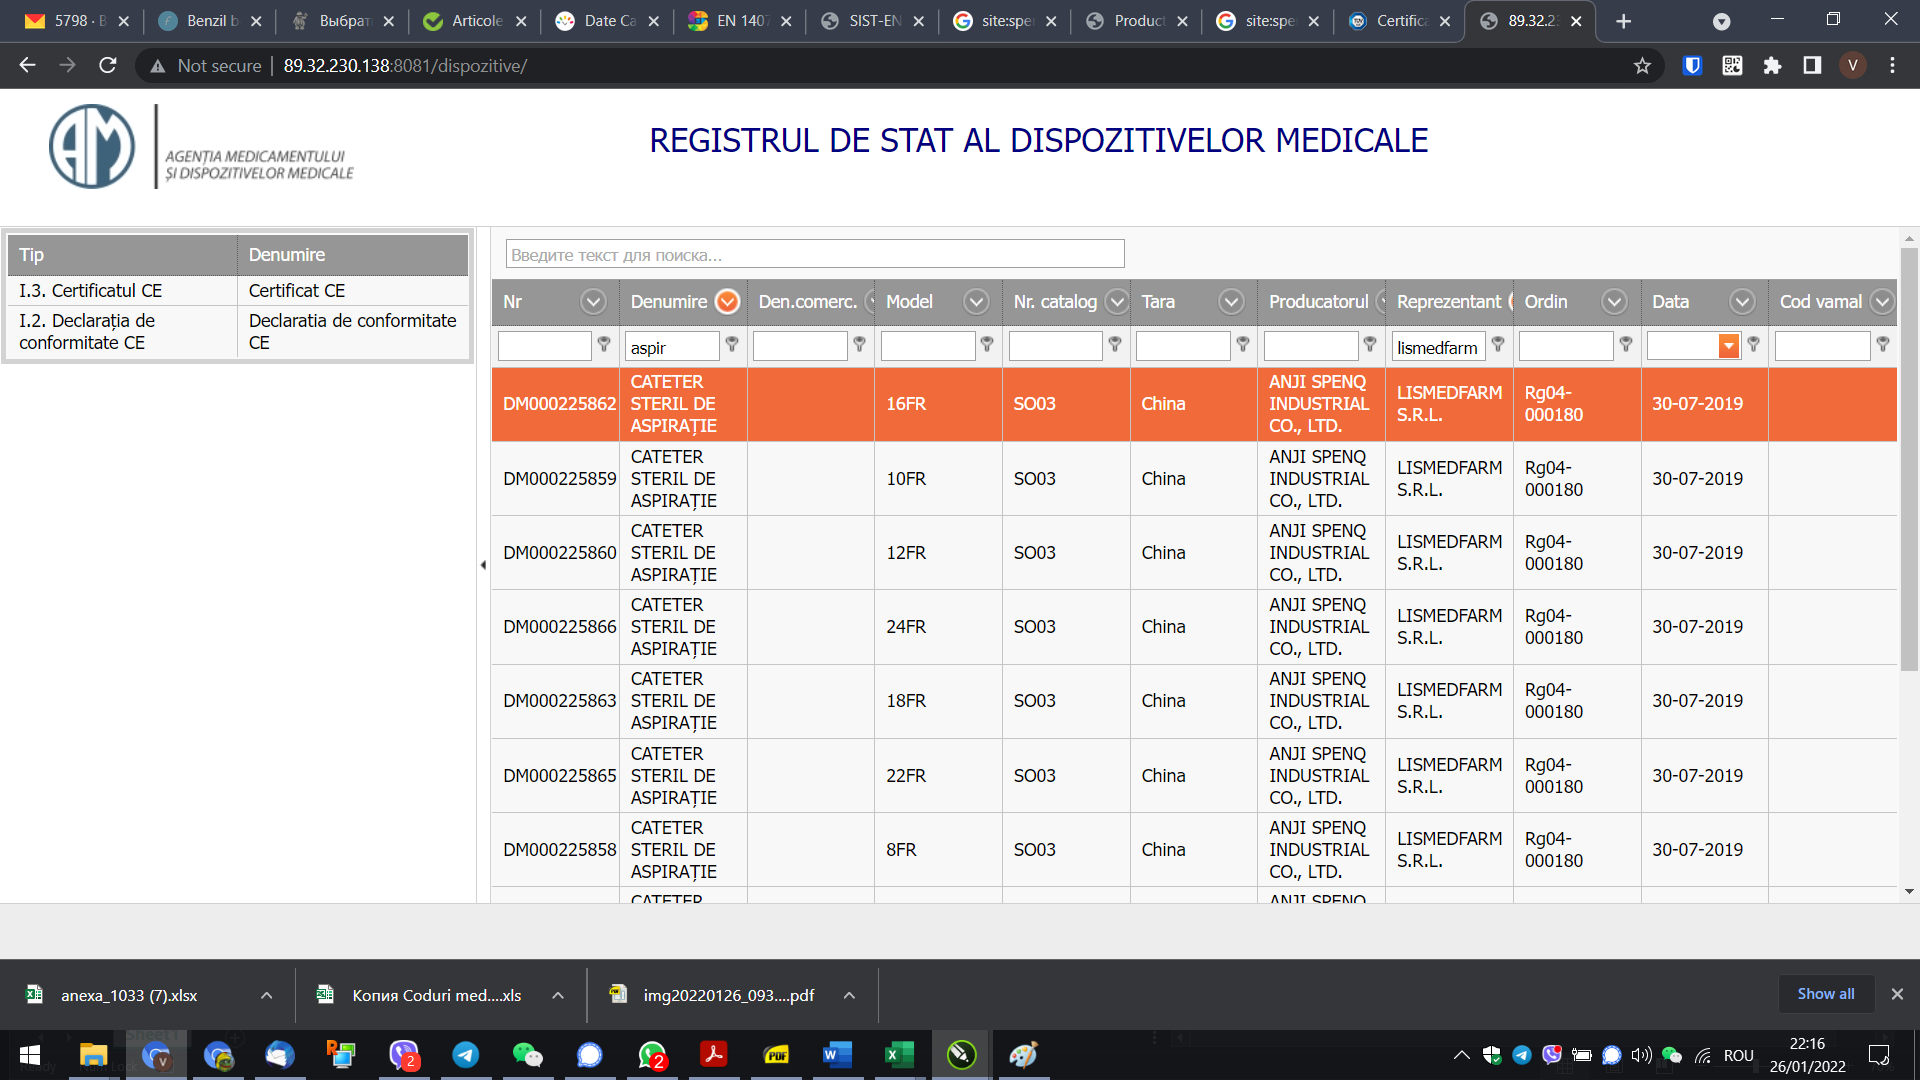Open a new browser tab
This screenshot has height=1080, width=1920.
[1624, 21]
